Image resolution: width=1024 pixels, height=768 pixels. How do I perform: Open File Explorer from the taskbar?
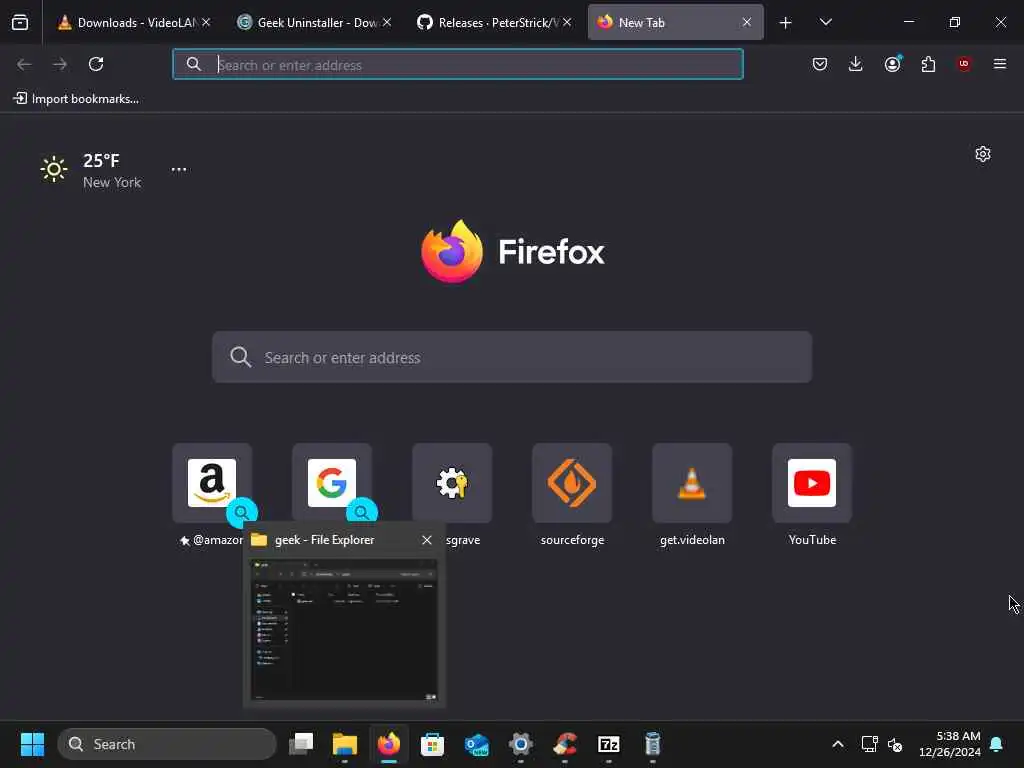[345, 744]
